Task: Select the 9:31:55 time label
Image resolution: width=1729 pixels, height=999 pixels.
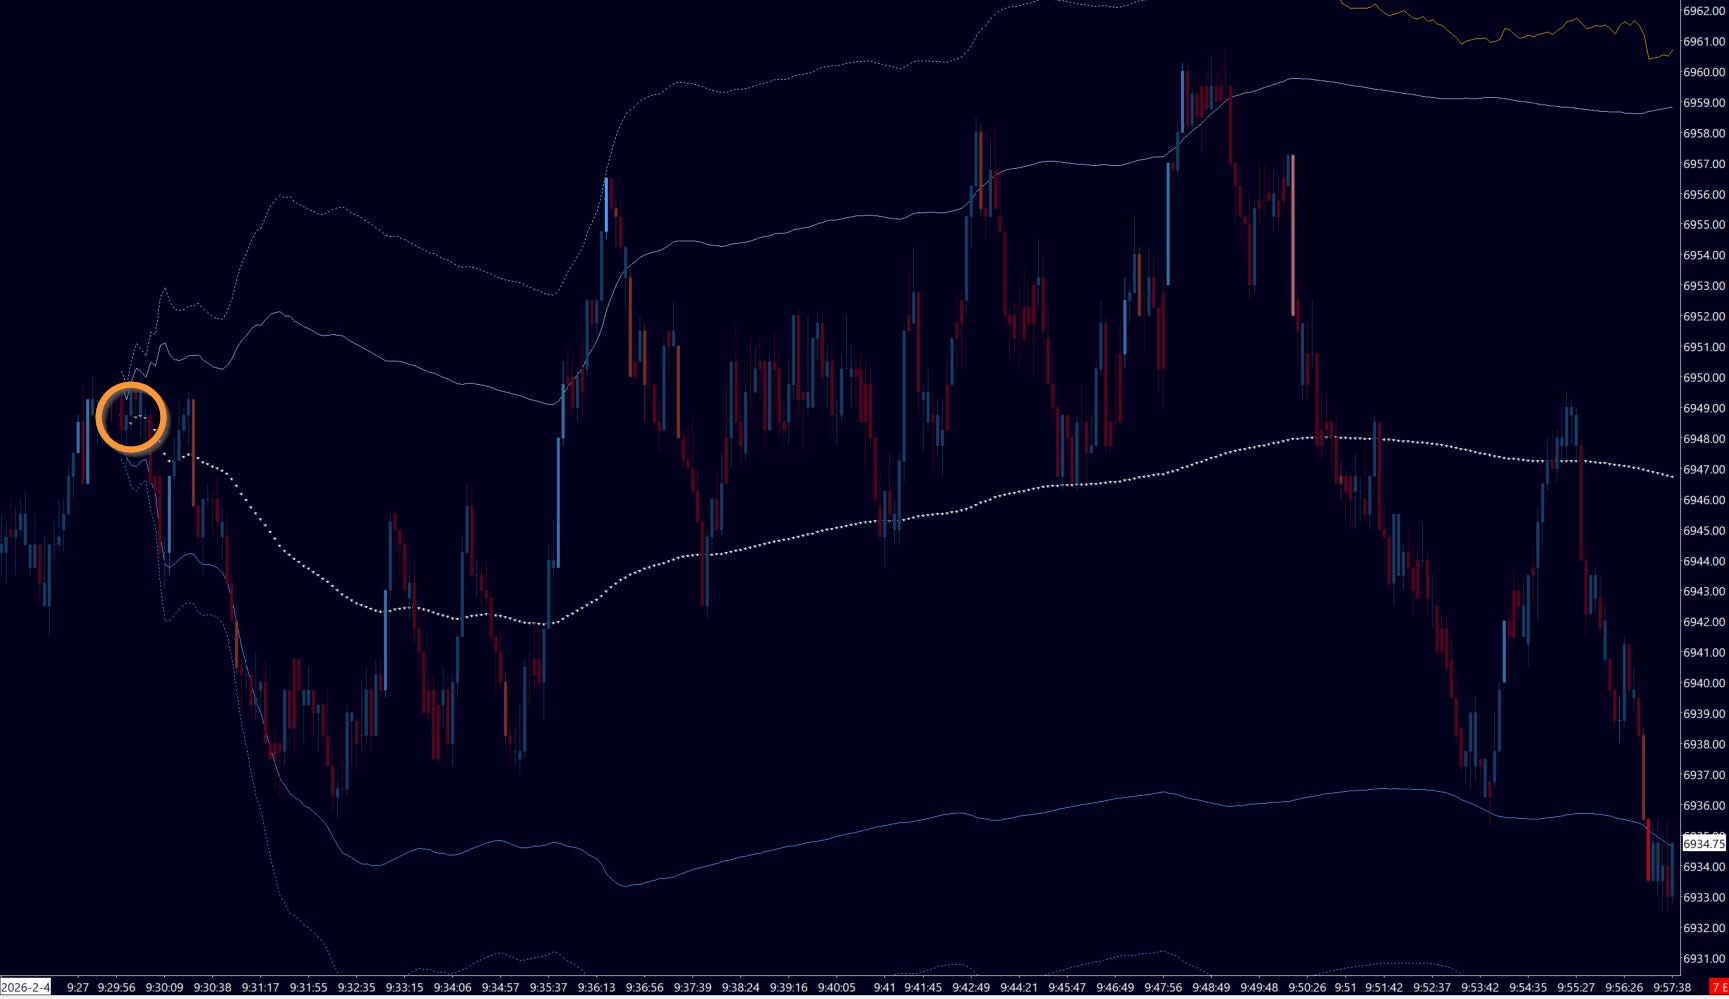Action: pyautogui.click(x=308, y=987)
